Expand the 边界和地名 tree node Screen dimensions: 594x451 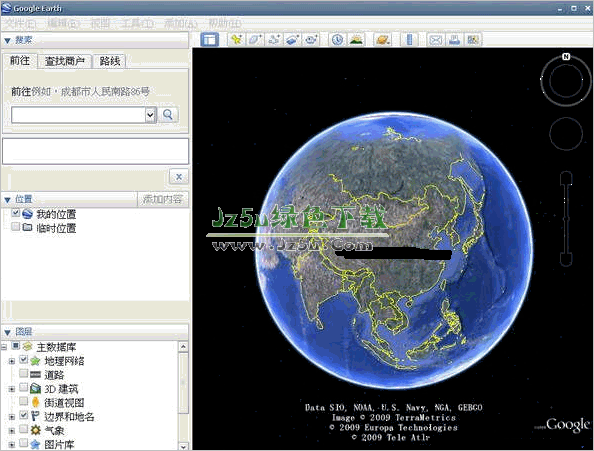(x=12, y=417)
